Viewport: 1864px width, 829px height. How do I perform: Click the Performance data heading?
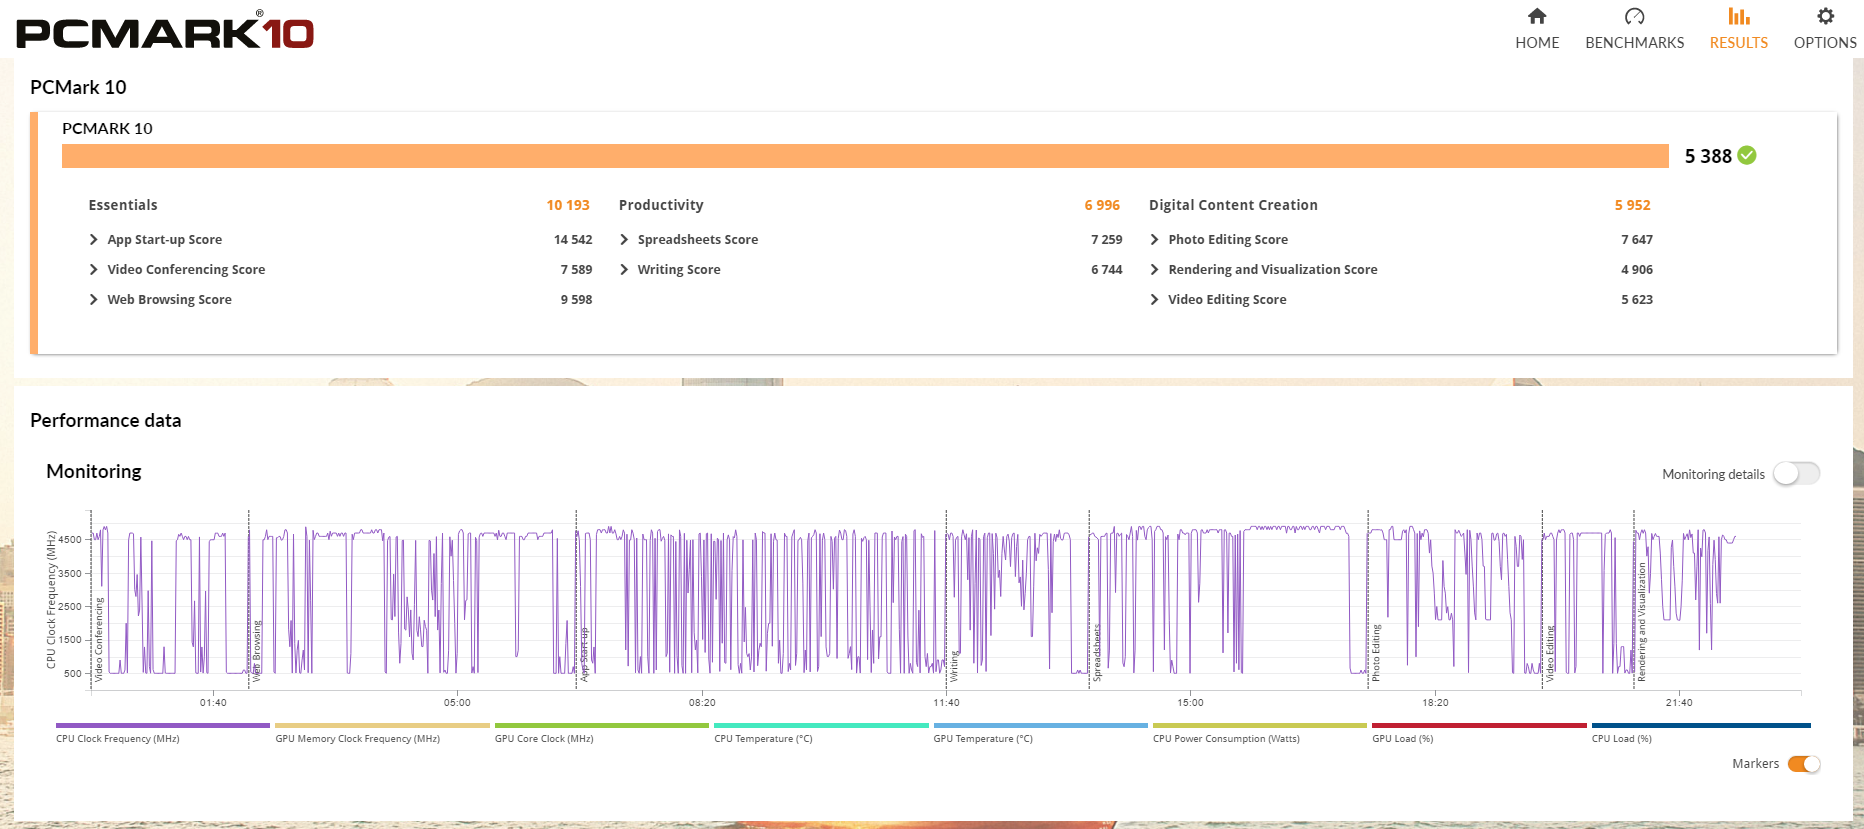tap(106, 421)
